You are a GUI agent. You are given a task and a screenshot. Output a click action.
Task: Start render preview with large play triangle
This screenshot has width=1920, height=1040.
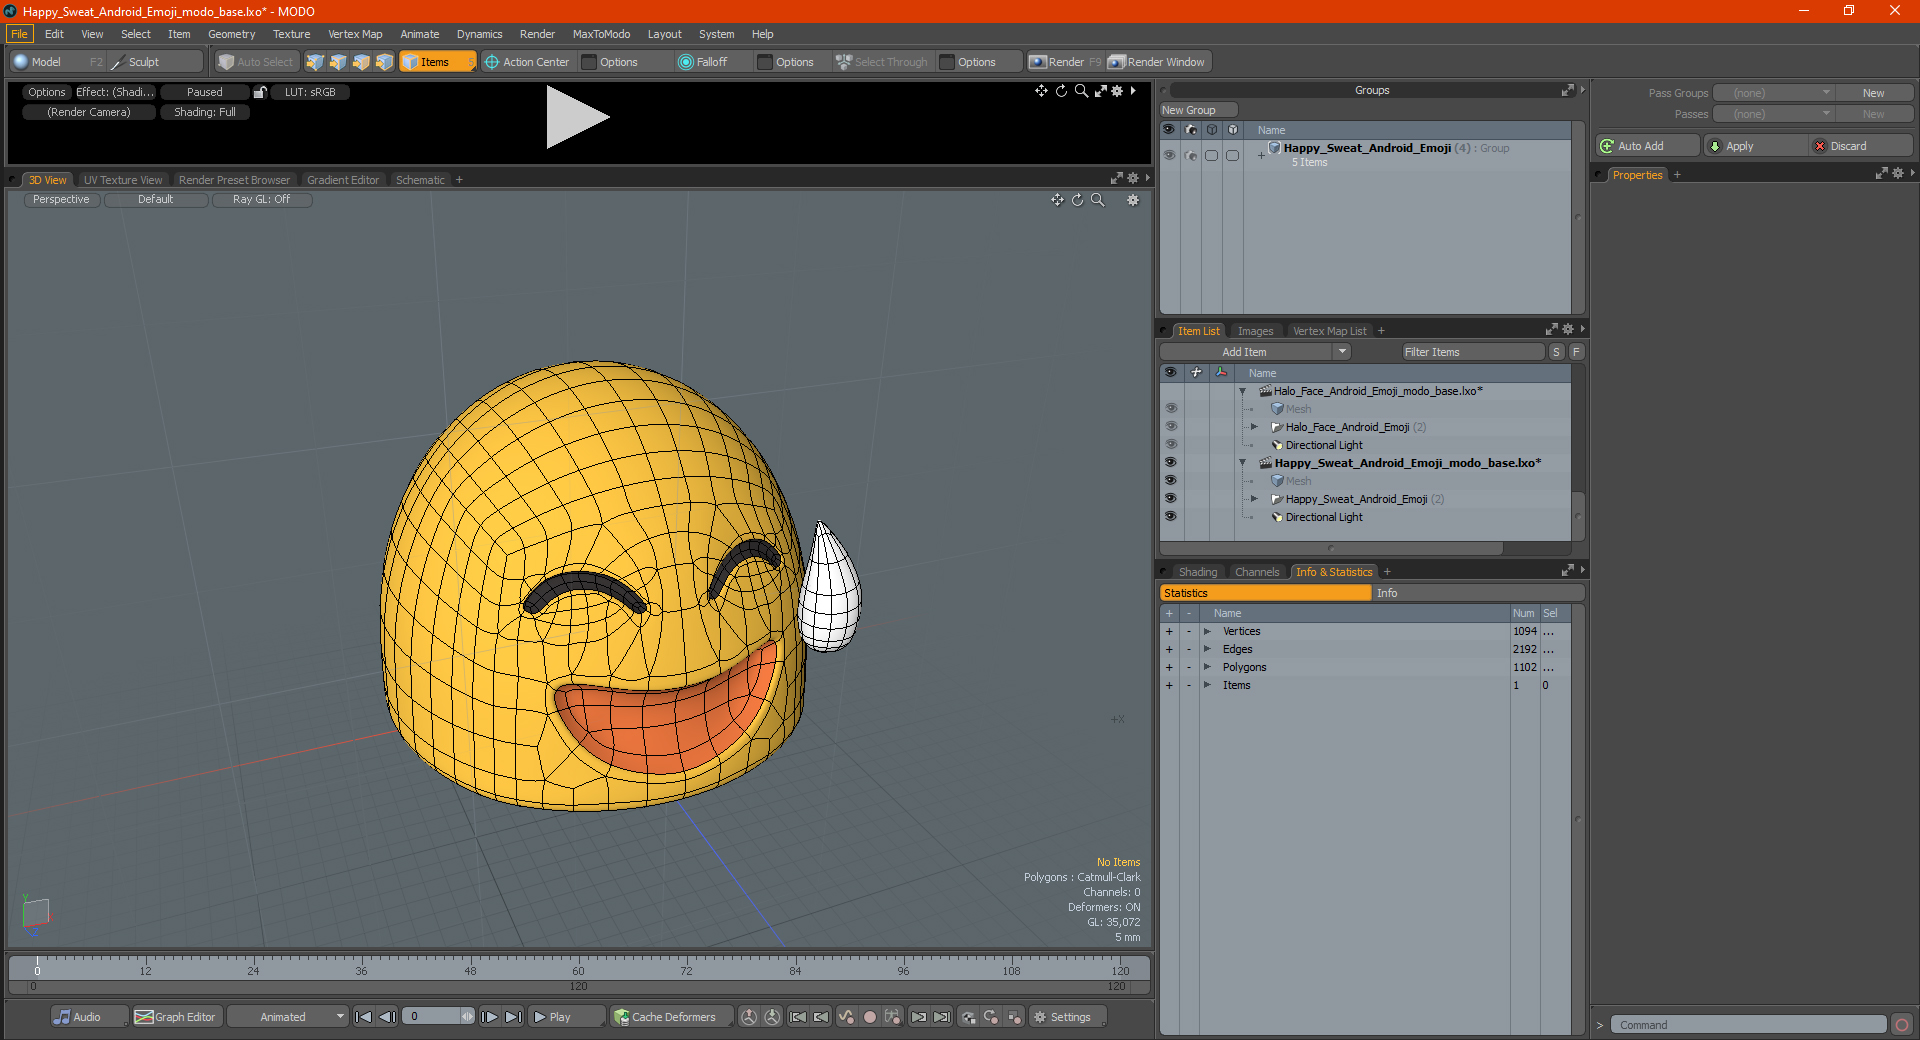point(576,117)
